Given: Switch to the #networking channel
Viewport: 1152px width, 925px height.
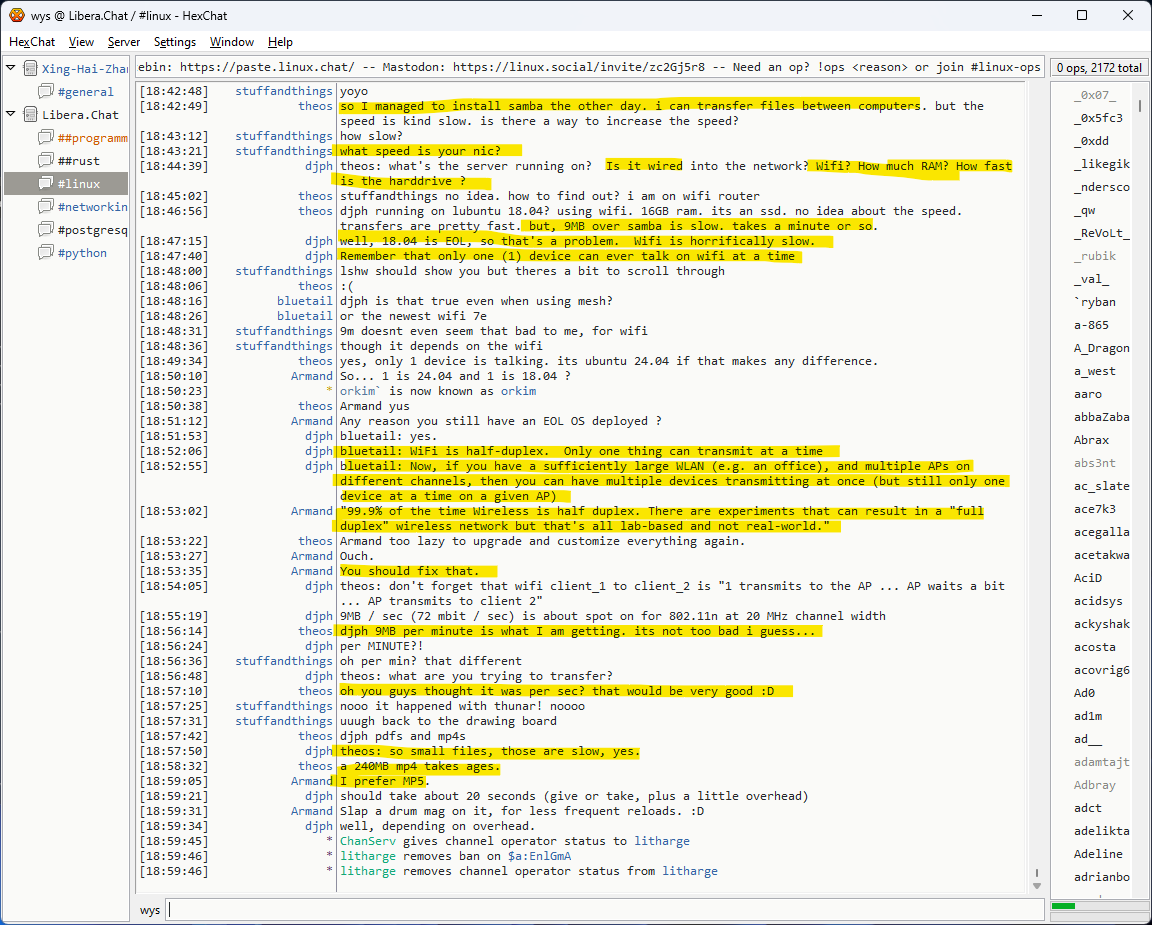Looking at the screenshot, I should (x=92, y=207).
